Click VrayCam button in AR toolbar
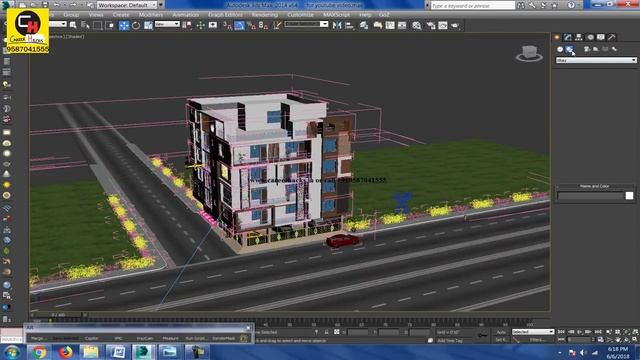640x360 pixels. tap(144, 338)
